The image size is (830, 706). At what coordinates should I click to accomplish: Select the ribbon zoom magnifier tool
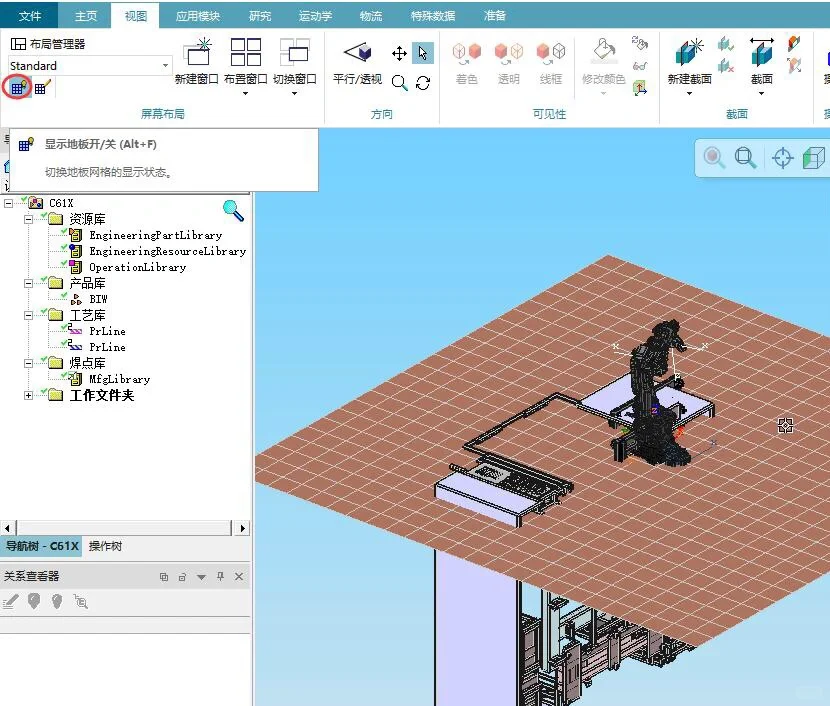click(400, 83)
